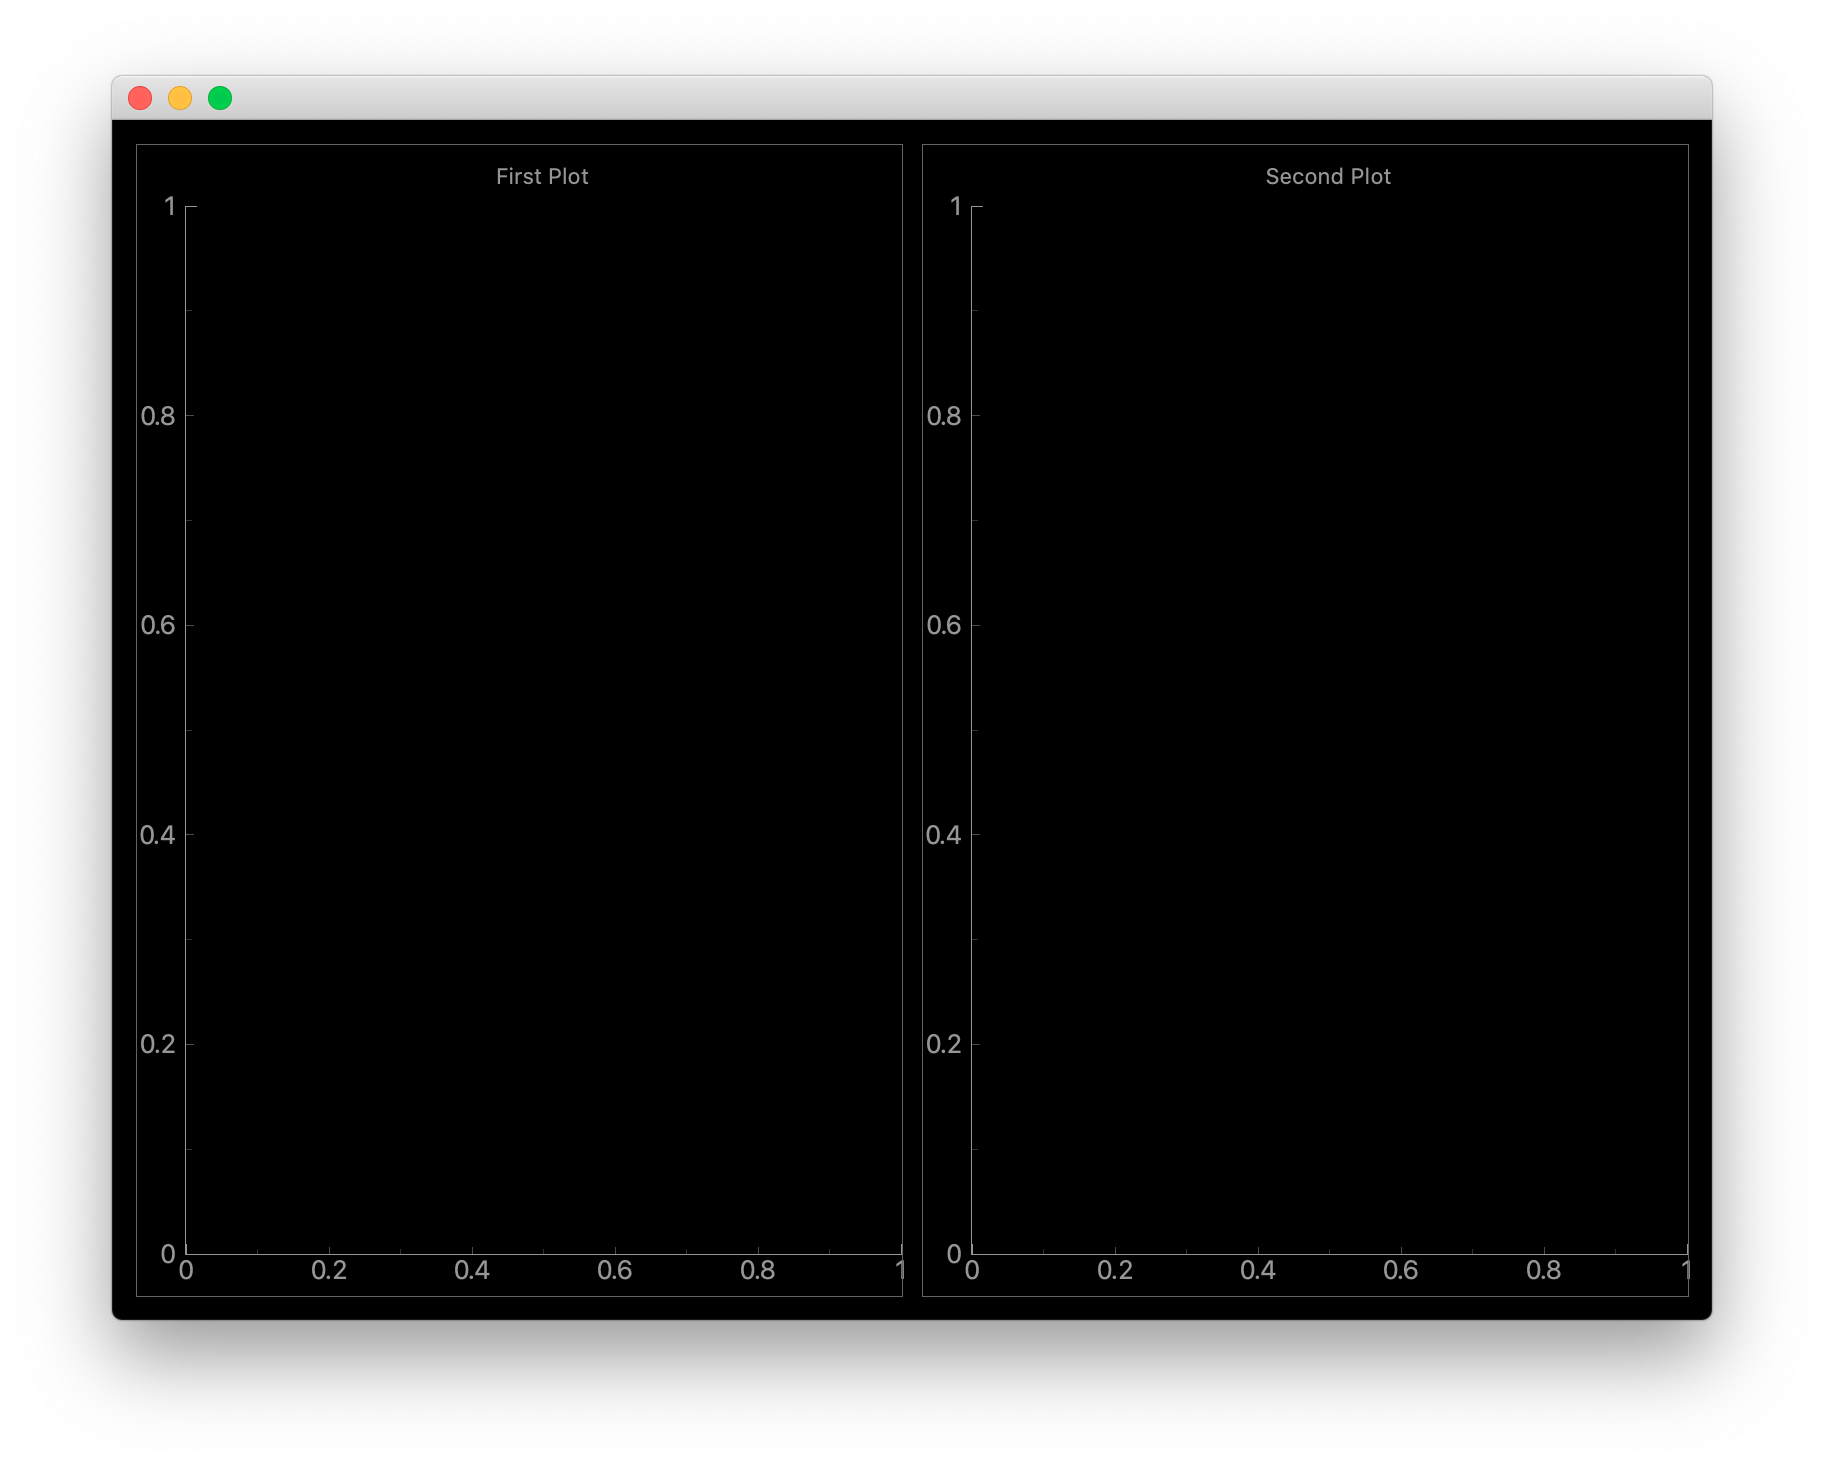The height and width of the screenshot is (1468, 1824).
Task: Click the yellow minimize window button
Action: point(180,97)
